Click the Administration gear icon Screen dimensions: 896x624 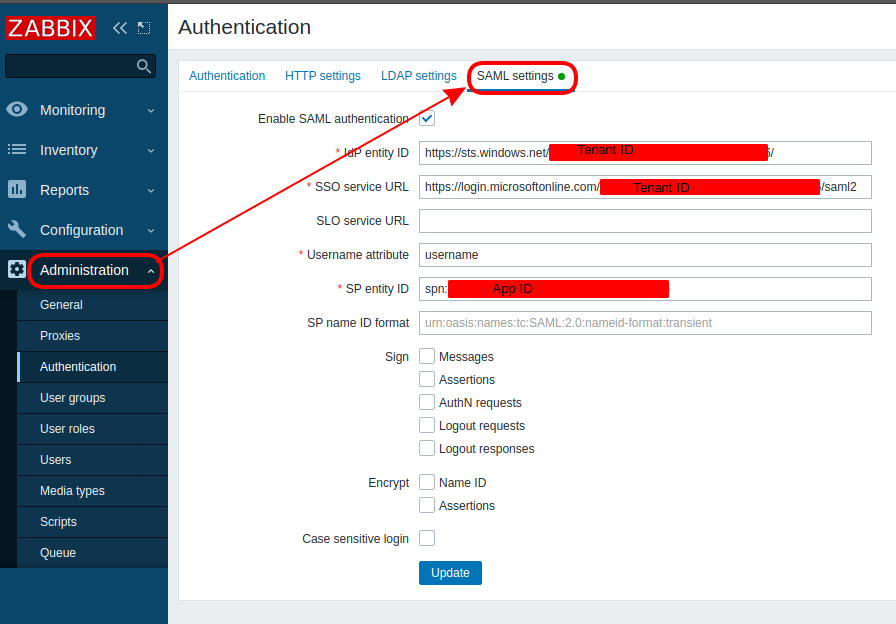pyautogui.click(x=17, y=269)
